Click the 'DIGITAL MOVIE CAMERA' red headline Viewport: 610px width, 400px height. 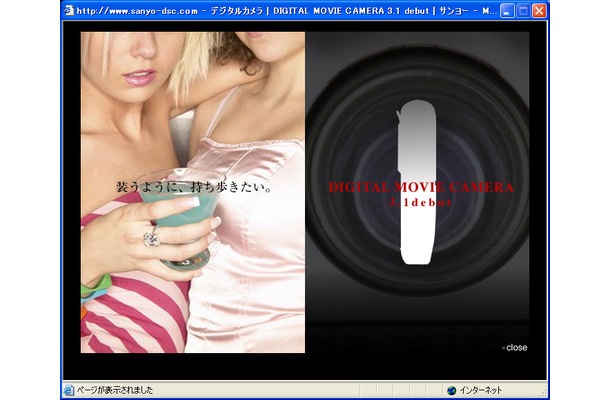point(421,187)
